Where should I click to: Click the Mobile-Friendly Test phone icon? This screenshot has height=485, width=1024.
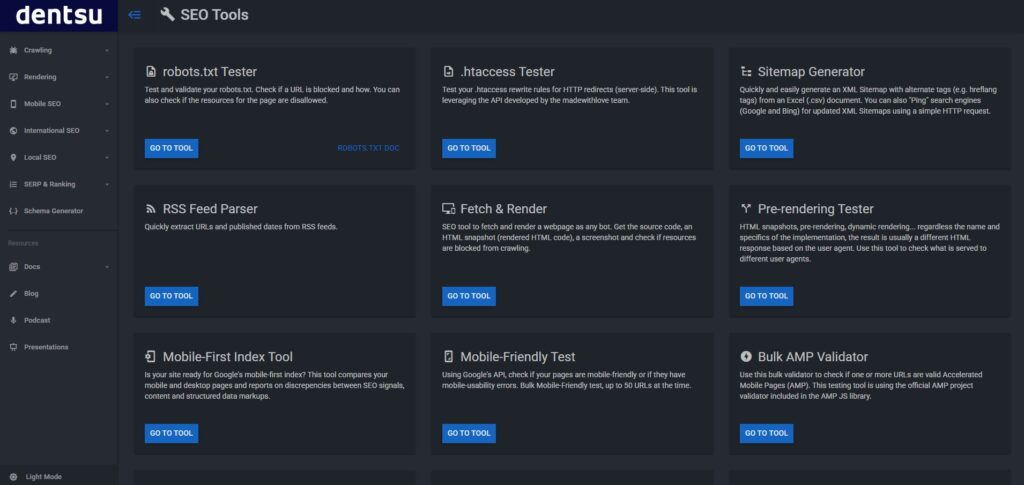pyautogui.click(x=448, y=356)
